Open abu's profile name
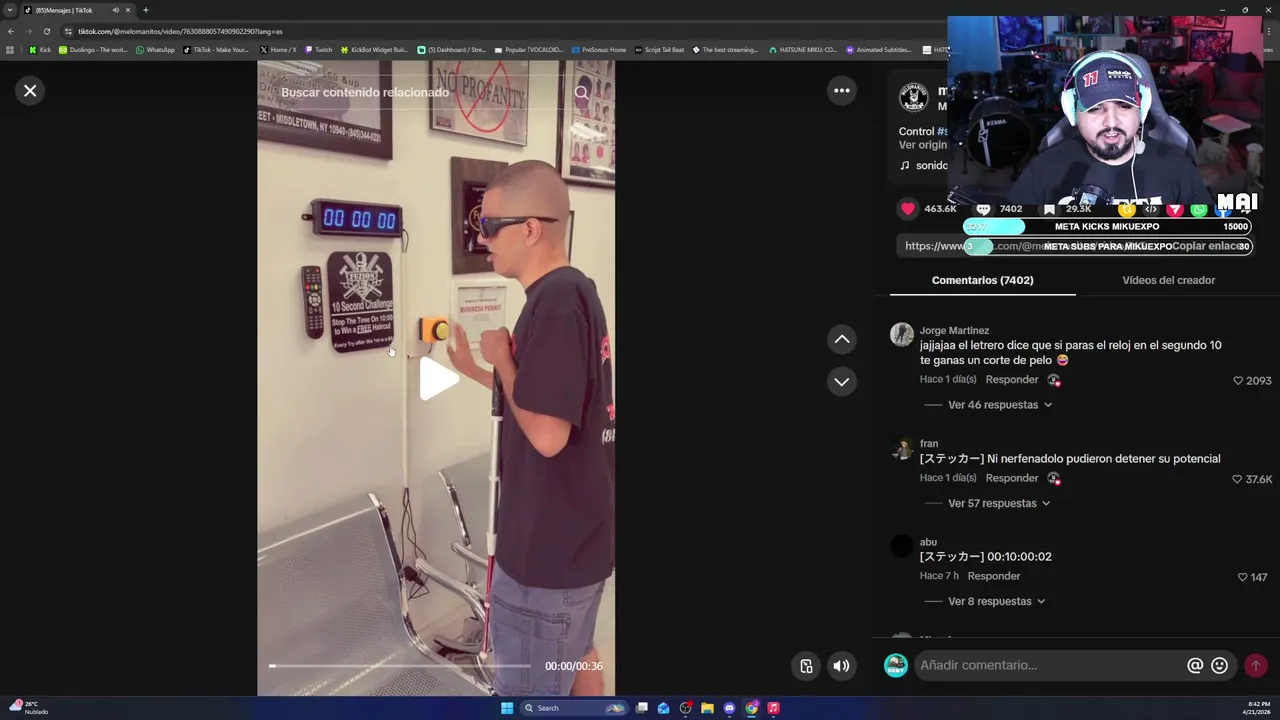The height and width of the screenshot is (720, 1280). (928, 542)
